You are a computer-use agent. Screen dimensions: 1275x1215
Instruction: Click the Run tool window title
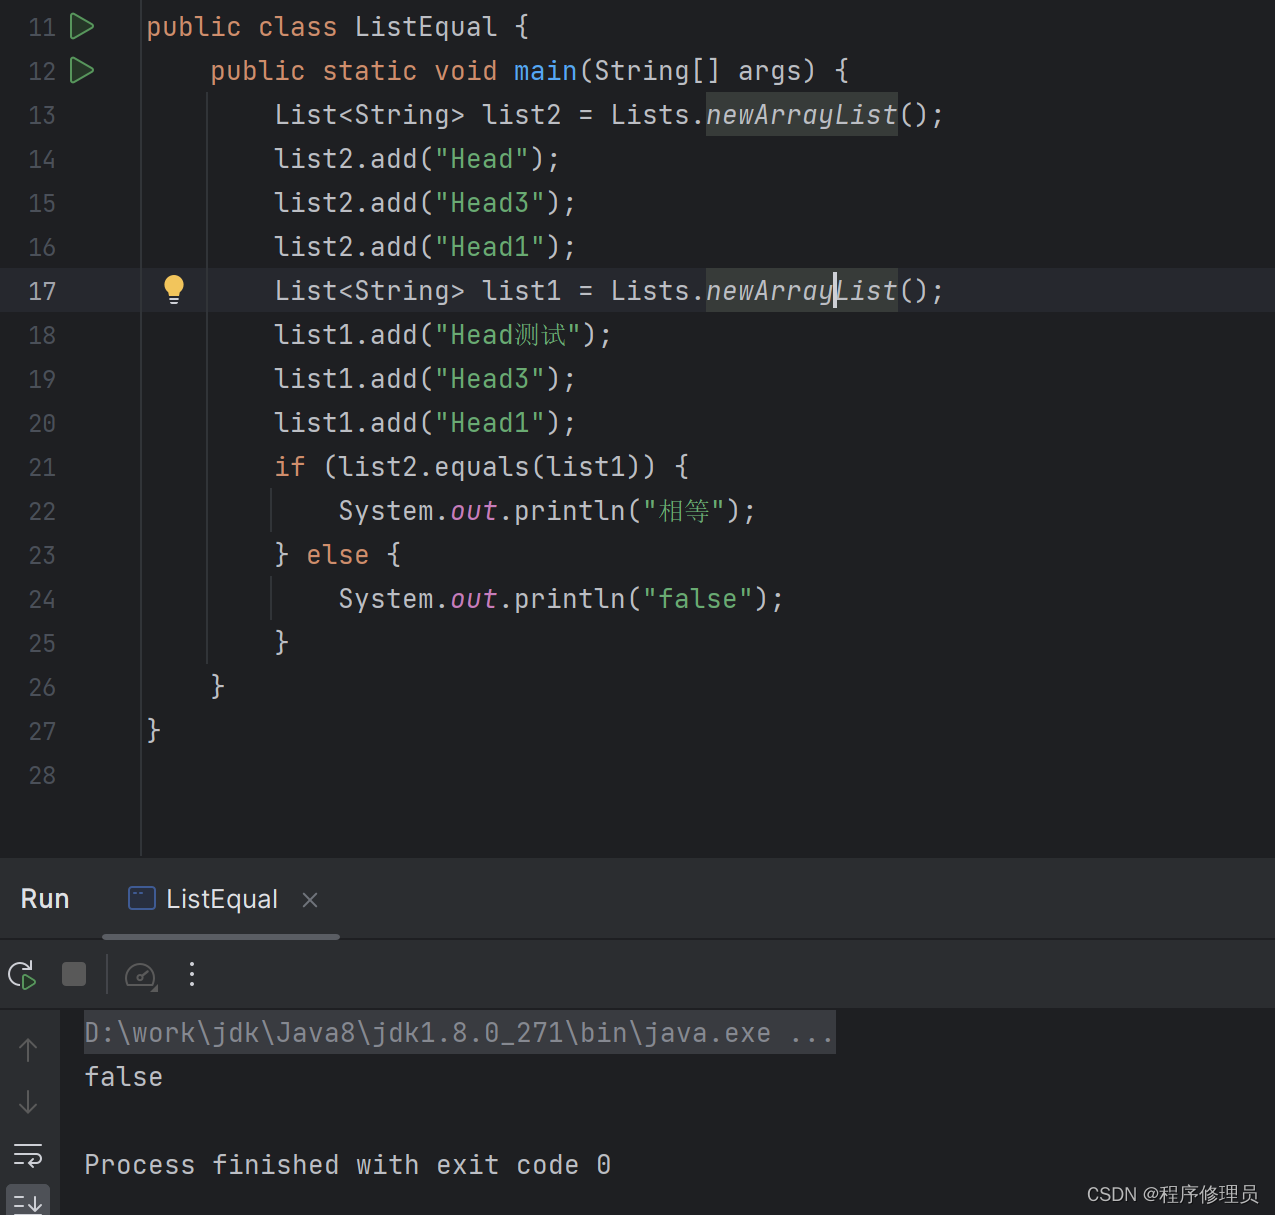[x=45, y=899]
